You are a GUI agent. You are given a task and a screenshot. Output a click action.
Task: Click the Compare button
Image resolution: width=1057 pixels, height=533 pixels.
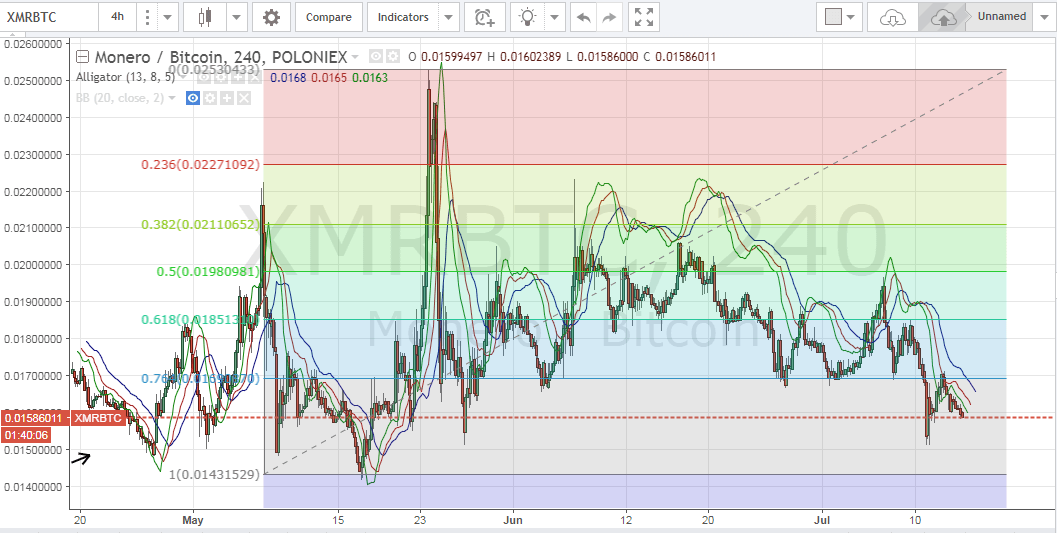[x=329, y=18]
